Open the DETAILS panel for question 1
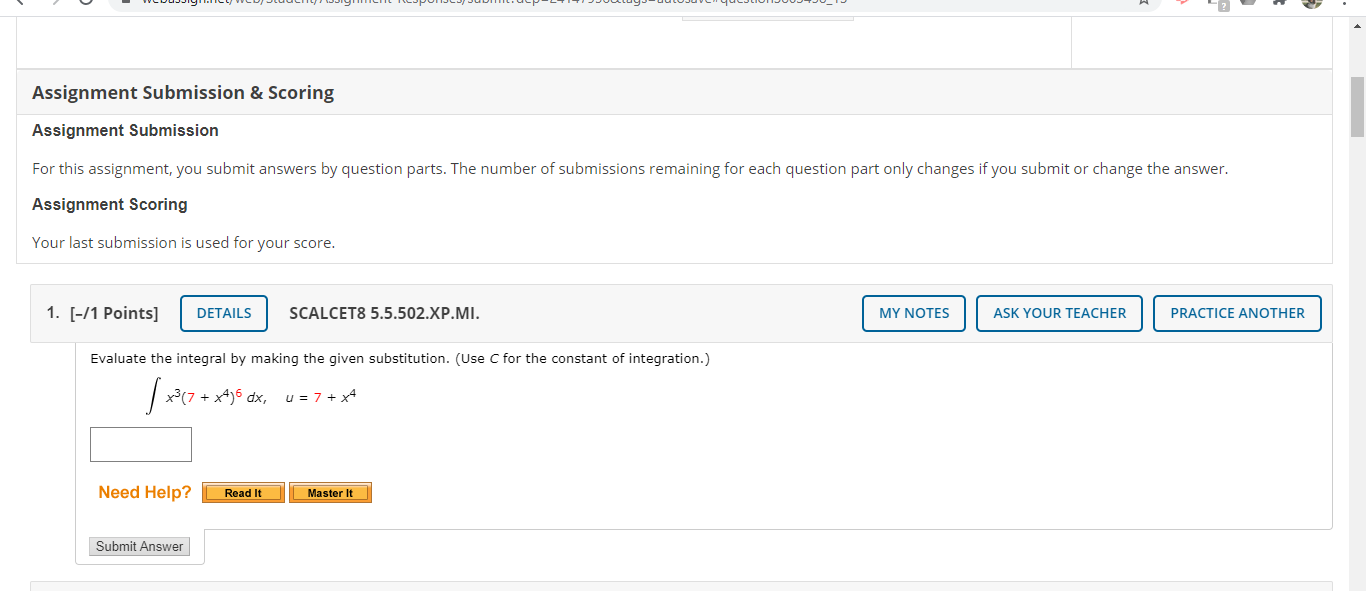This screenshot has width=1366, height=591. pyautogui.click(x=223, y=313)
